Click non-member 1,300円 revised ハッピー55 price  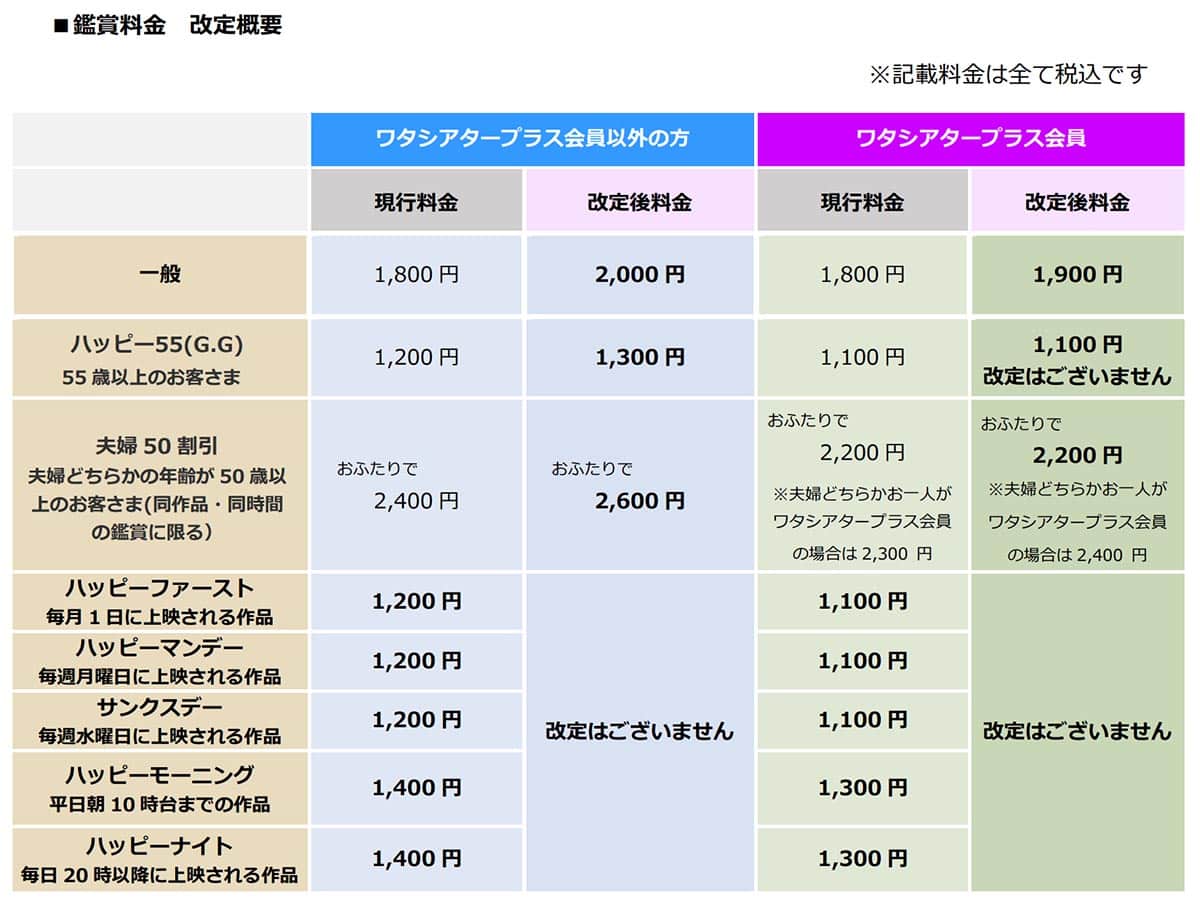tap(640, 357)
